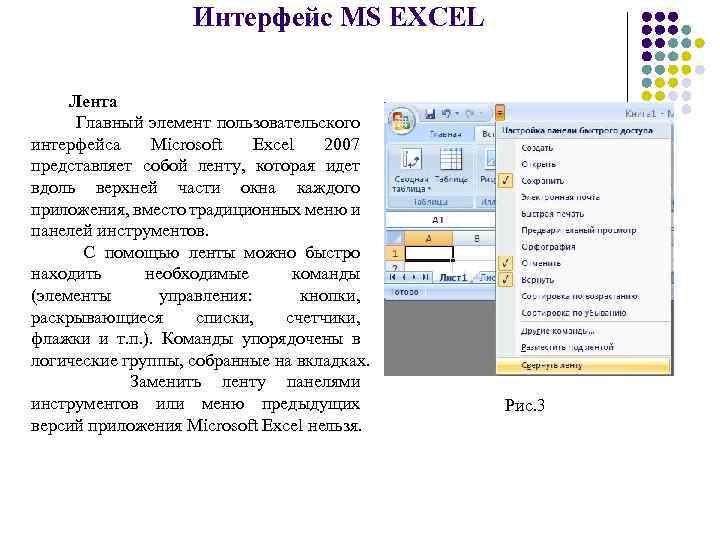Click the Name Box showing A1
This screenshot has width=720, height=540.
pyautogui.click(x=440, y=220)
